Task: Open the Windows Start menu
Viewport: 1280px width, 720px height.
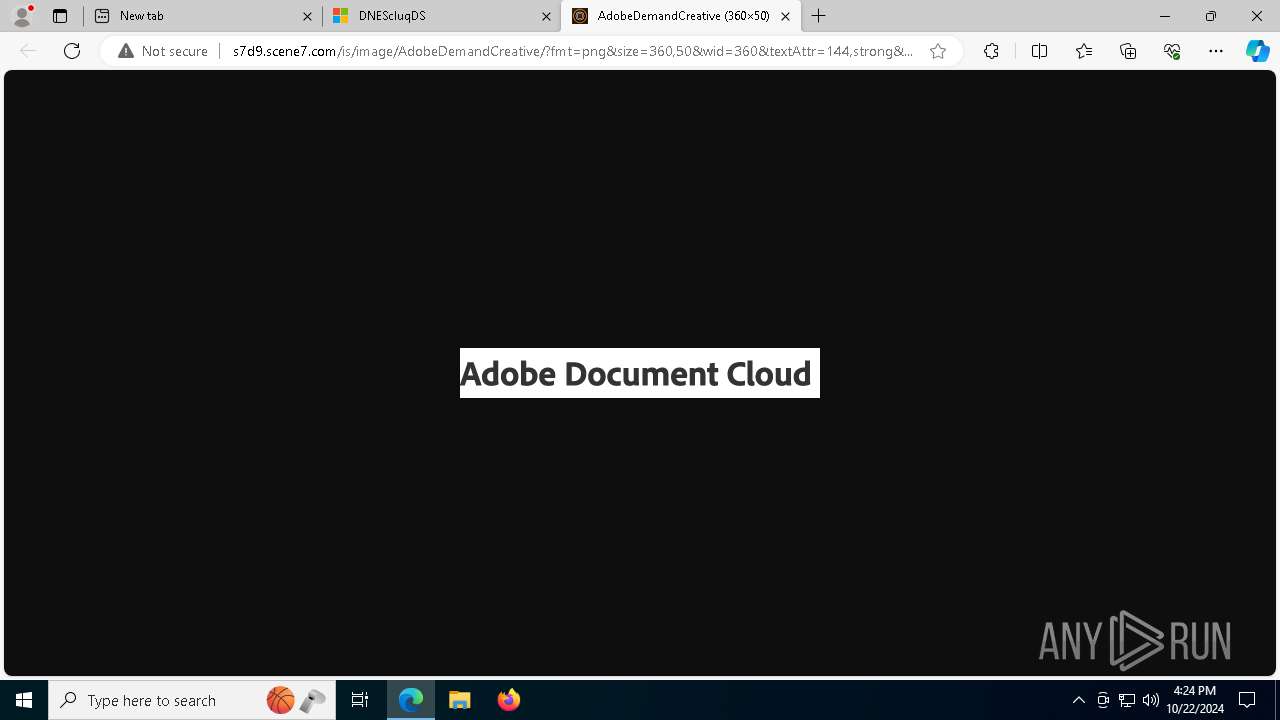Action: click(24, 700)
